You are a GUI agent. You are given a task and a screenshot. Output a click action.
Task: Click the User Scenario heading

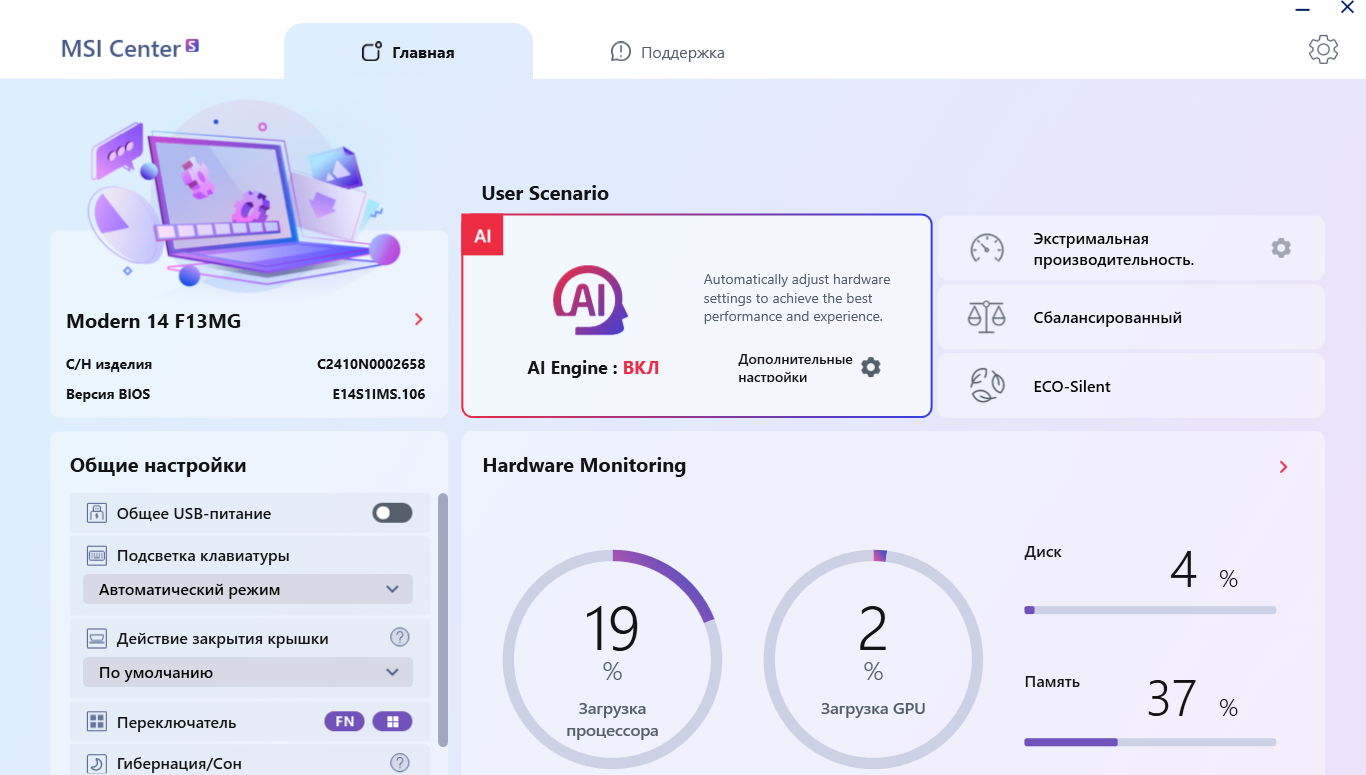click(545, 193)
